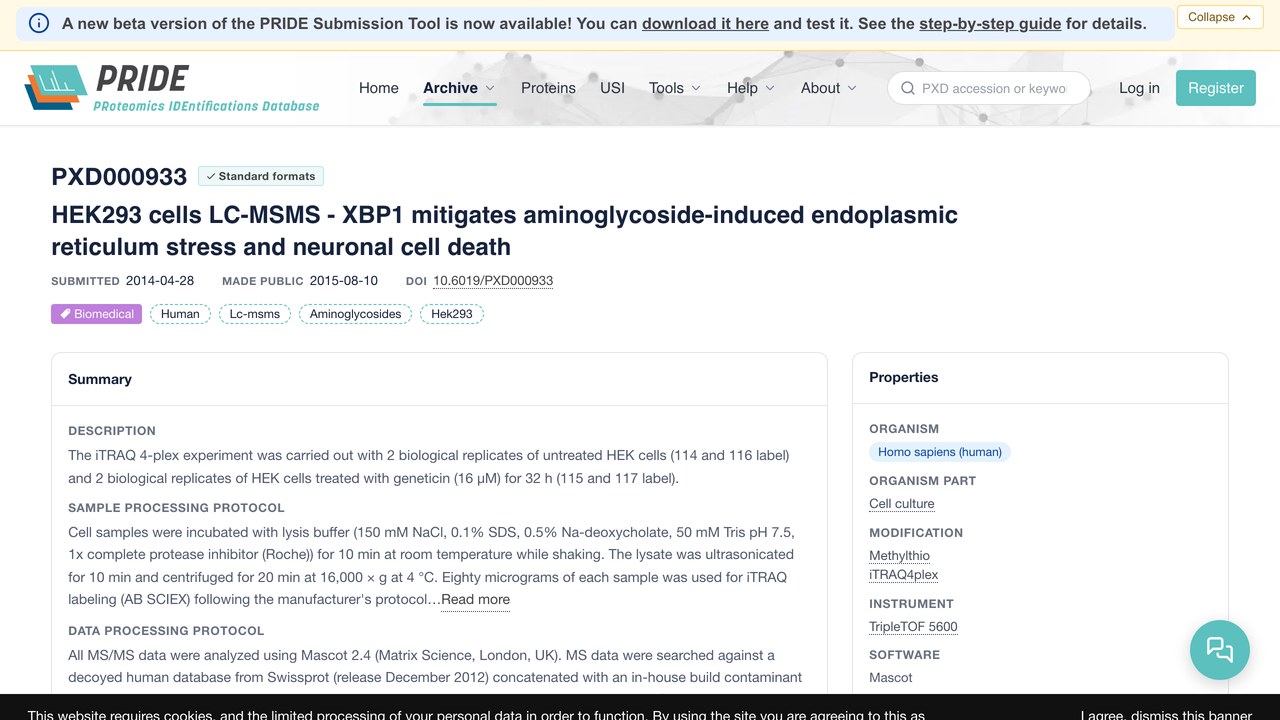
Task: Expand sample protocol with Read more
Action: coord(475,600)
